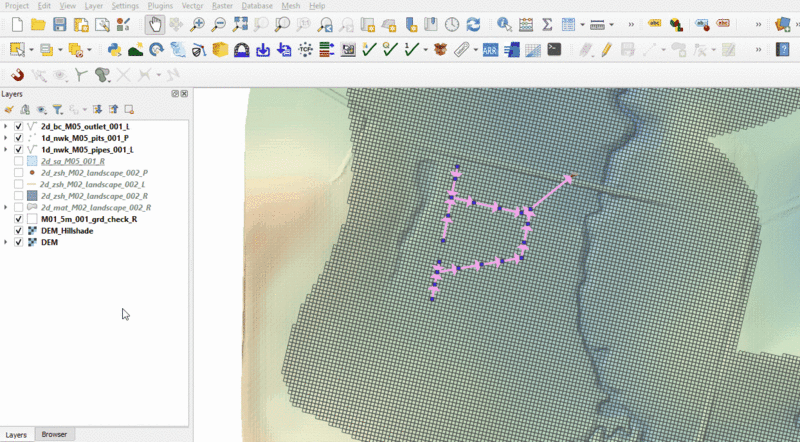Expand the 1d_nwk_M05_pits_001_P layer
The height and width of the screenshot is (442, 800).
point(6,138)
